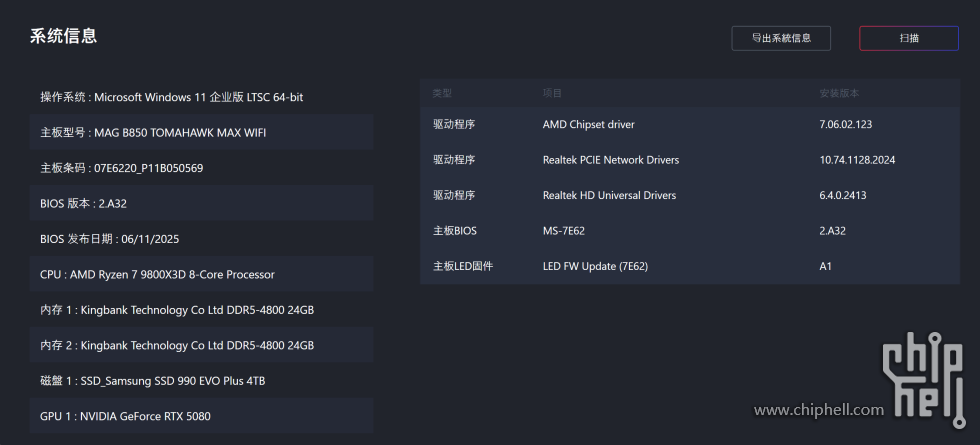Click the 2.A32 version cell in the table

pyautogui.click(x=832, y=231)
